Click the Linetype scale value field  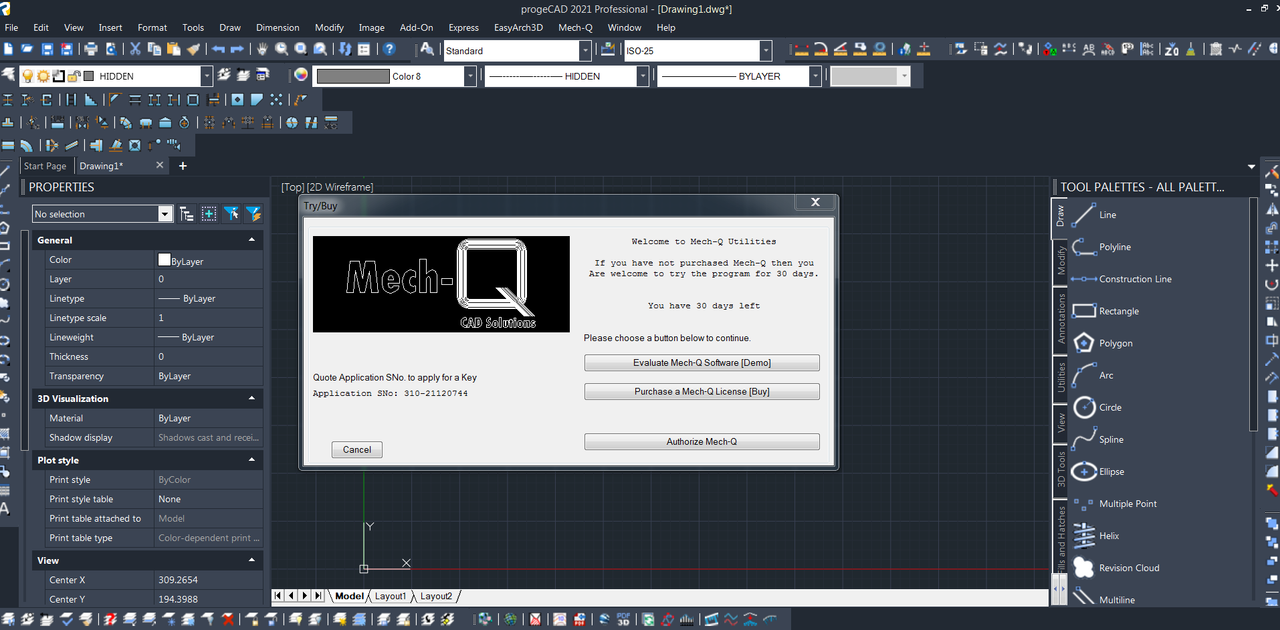(209, 318)
